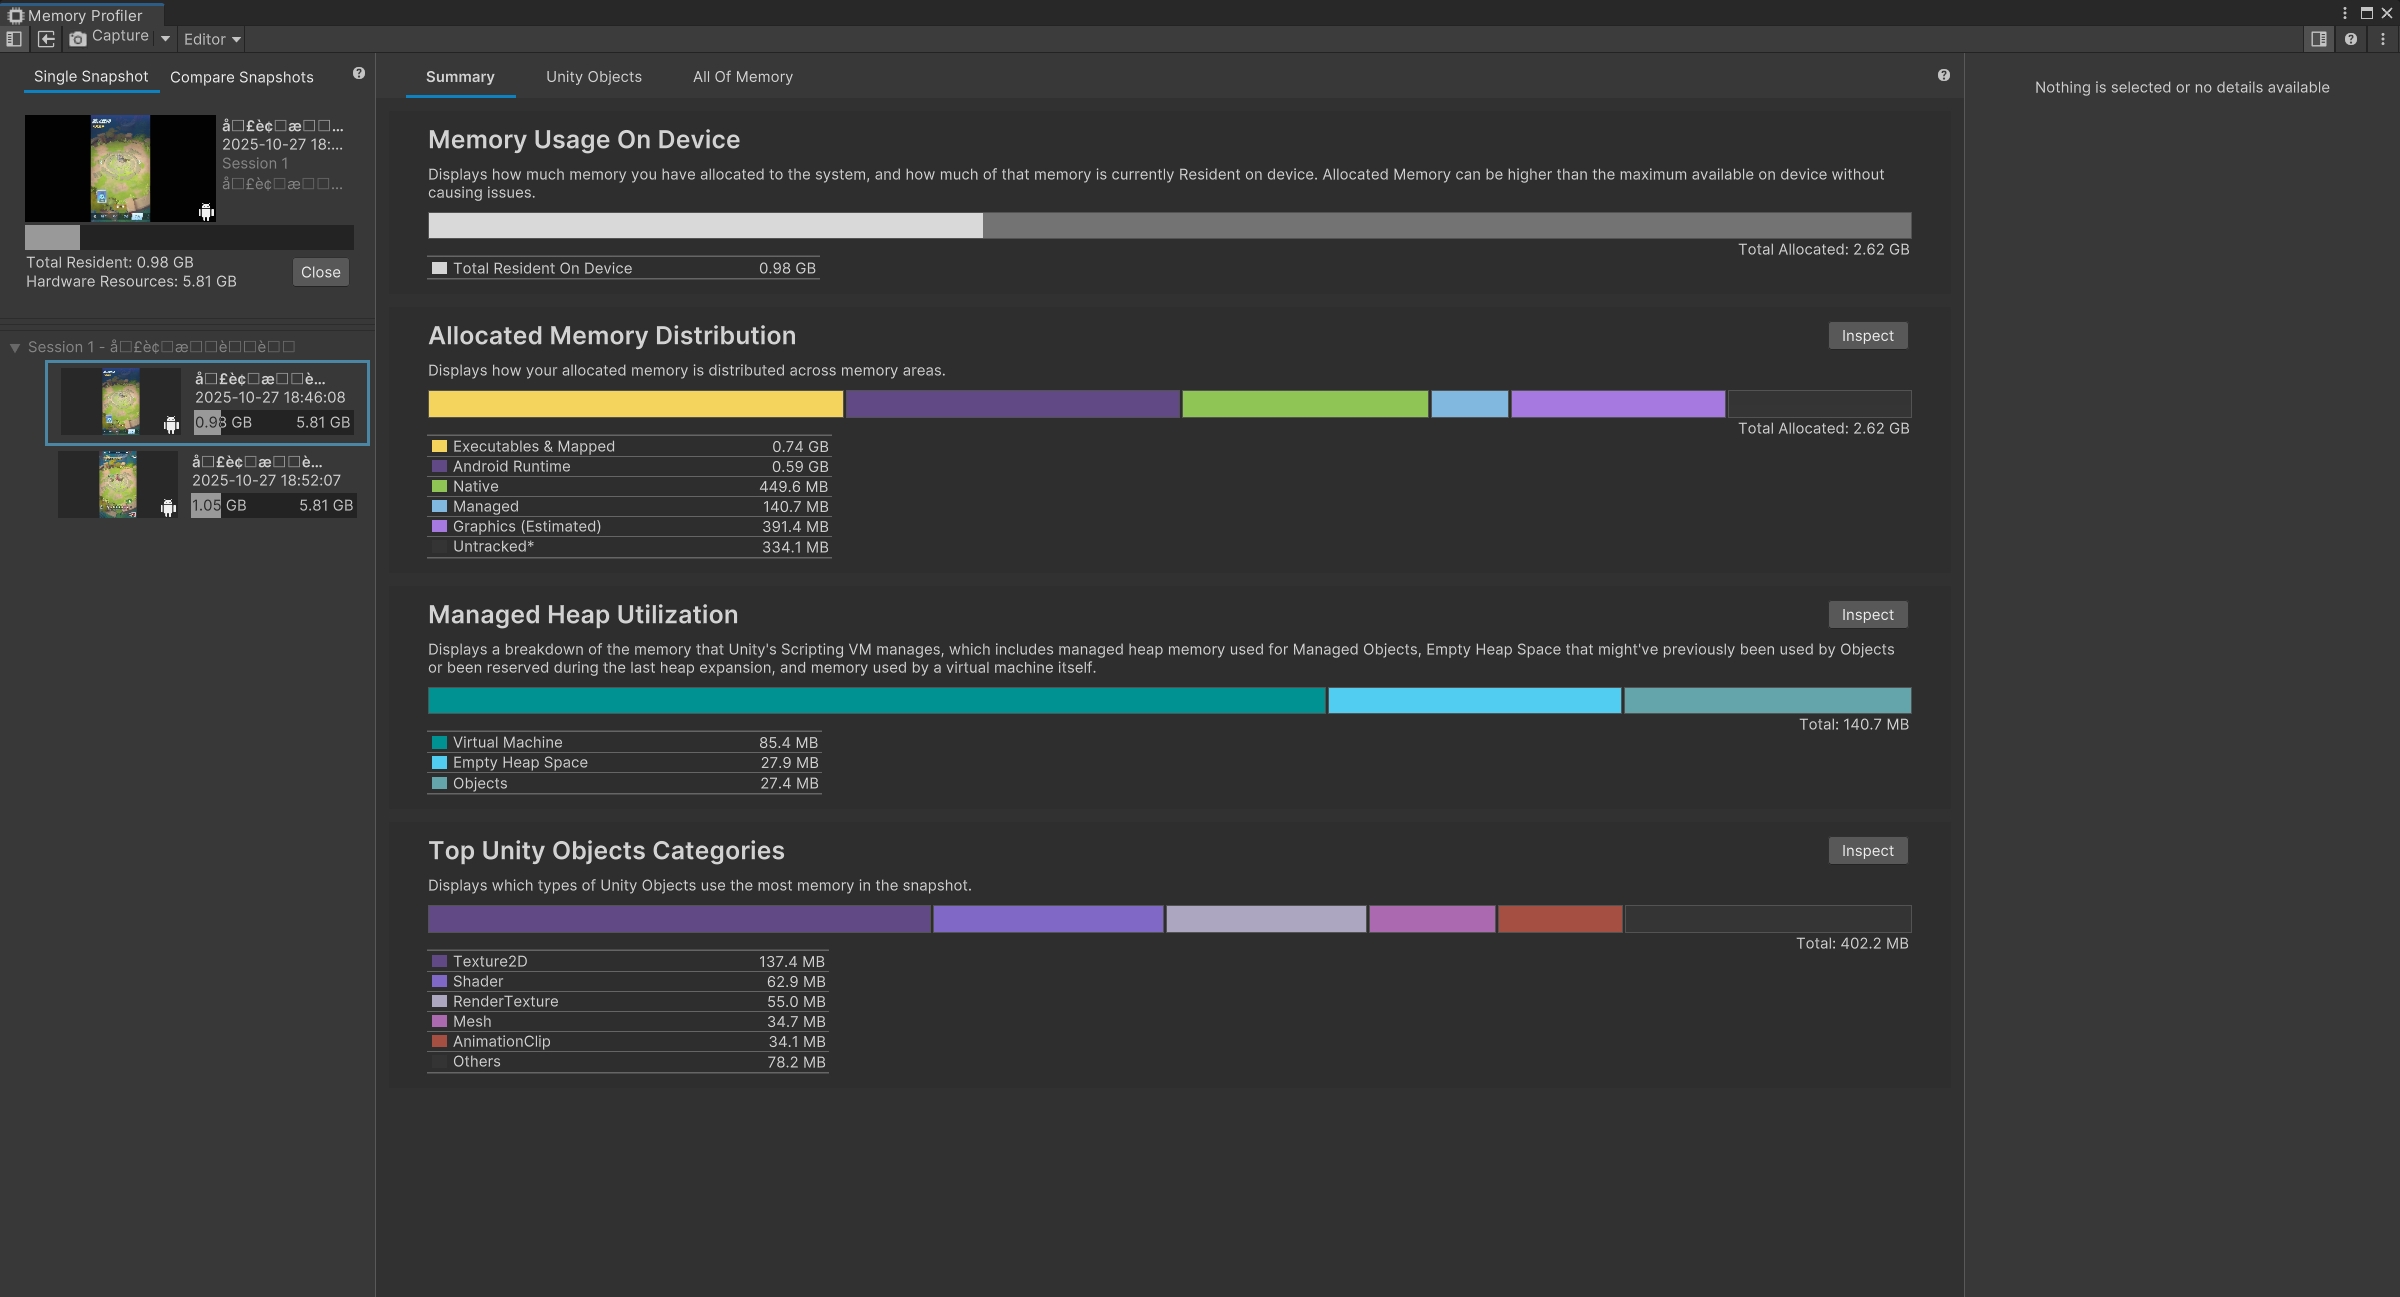Toggle the snapshot list panel icon
This screenshot has height=1297, width=2400.
14,39
